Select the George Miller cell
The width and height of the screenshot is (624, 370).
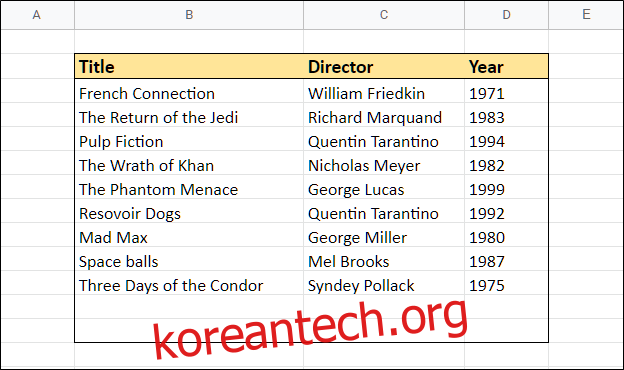tap(384, 238)
